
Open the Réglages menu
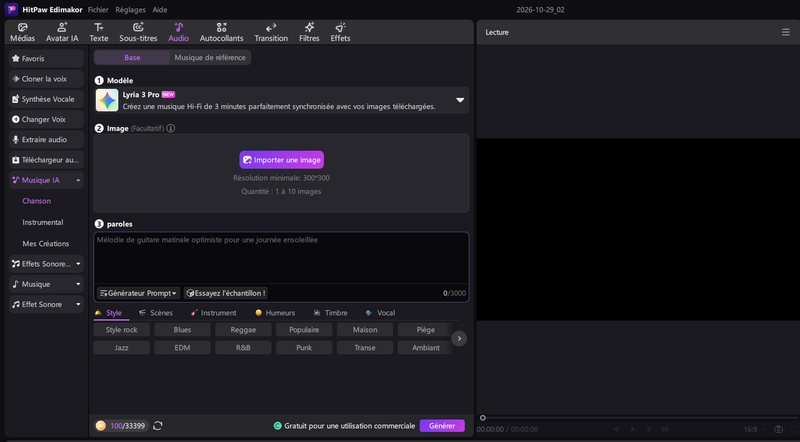pos(130,10)
